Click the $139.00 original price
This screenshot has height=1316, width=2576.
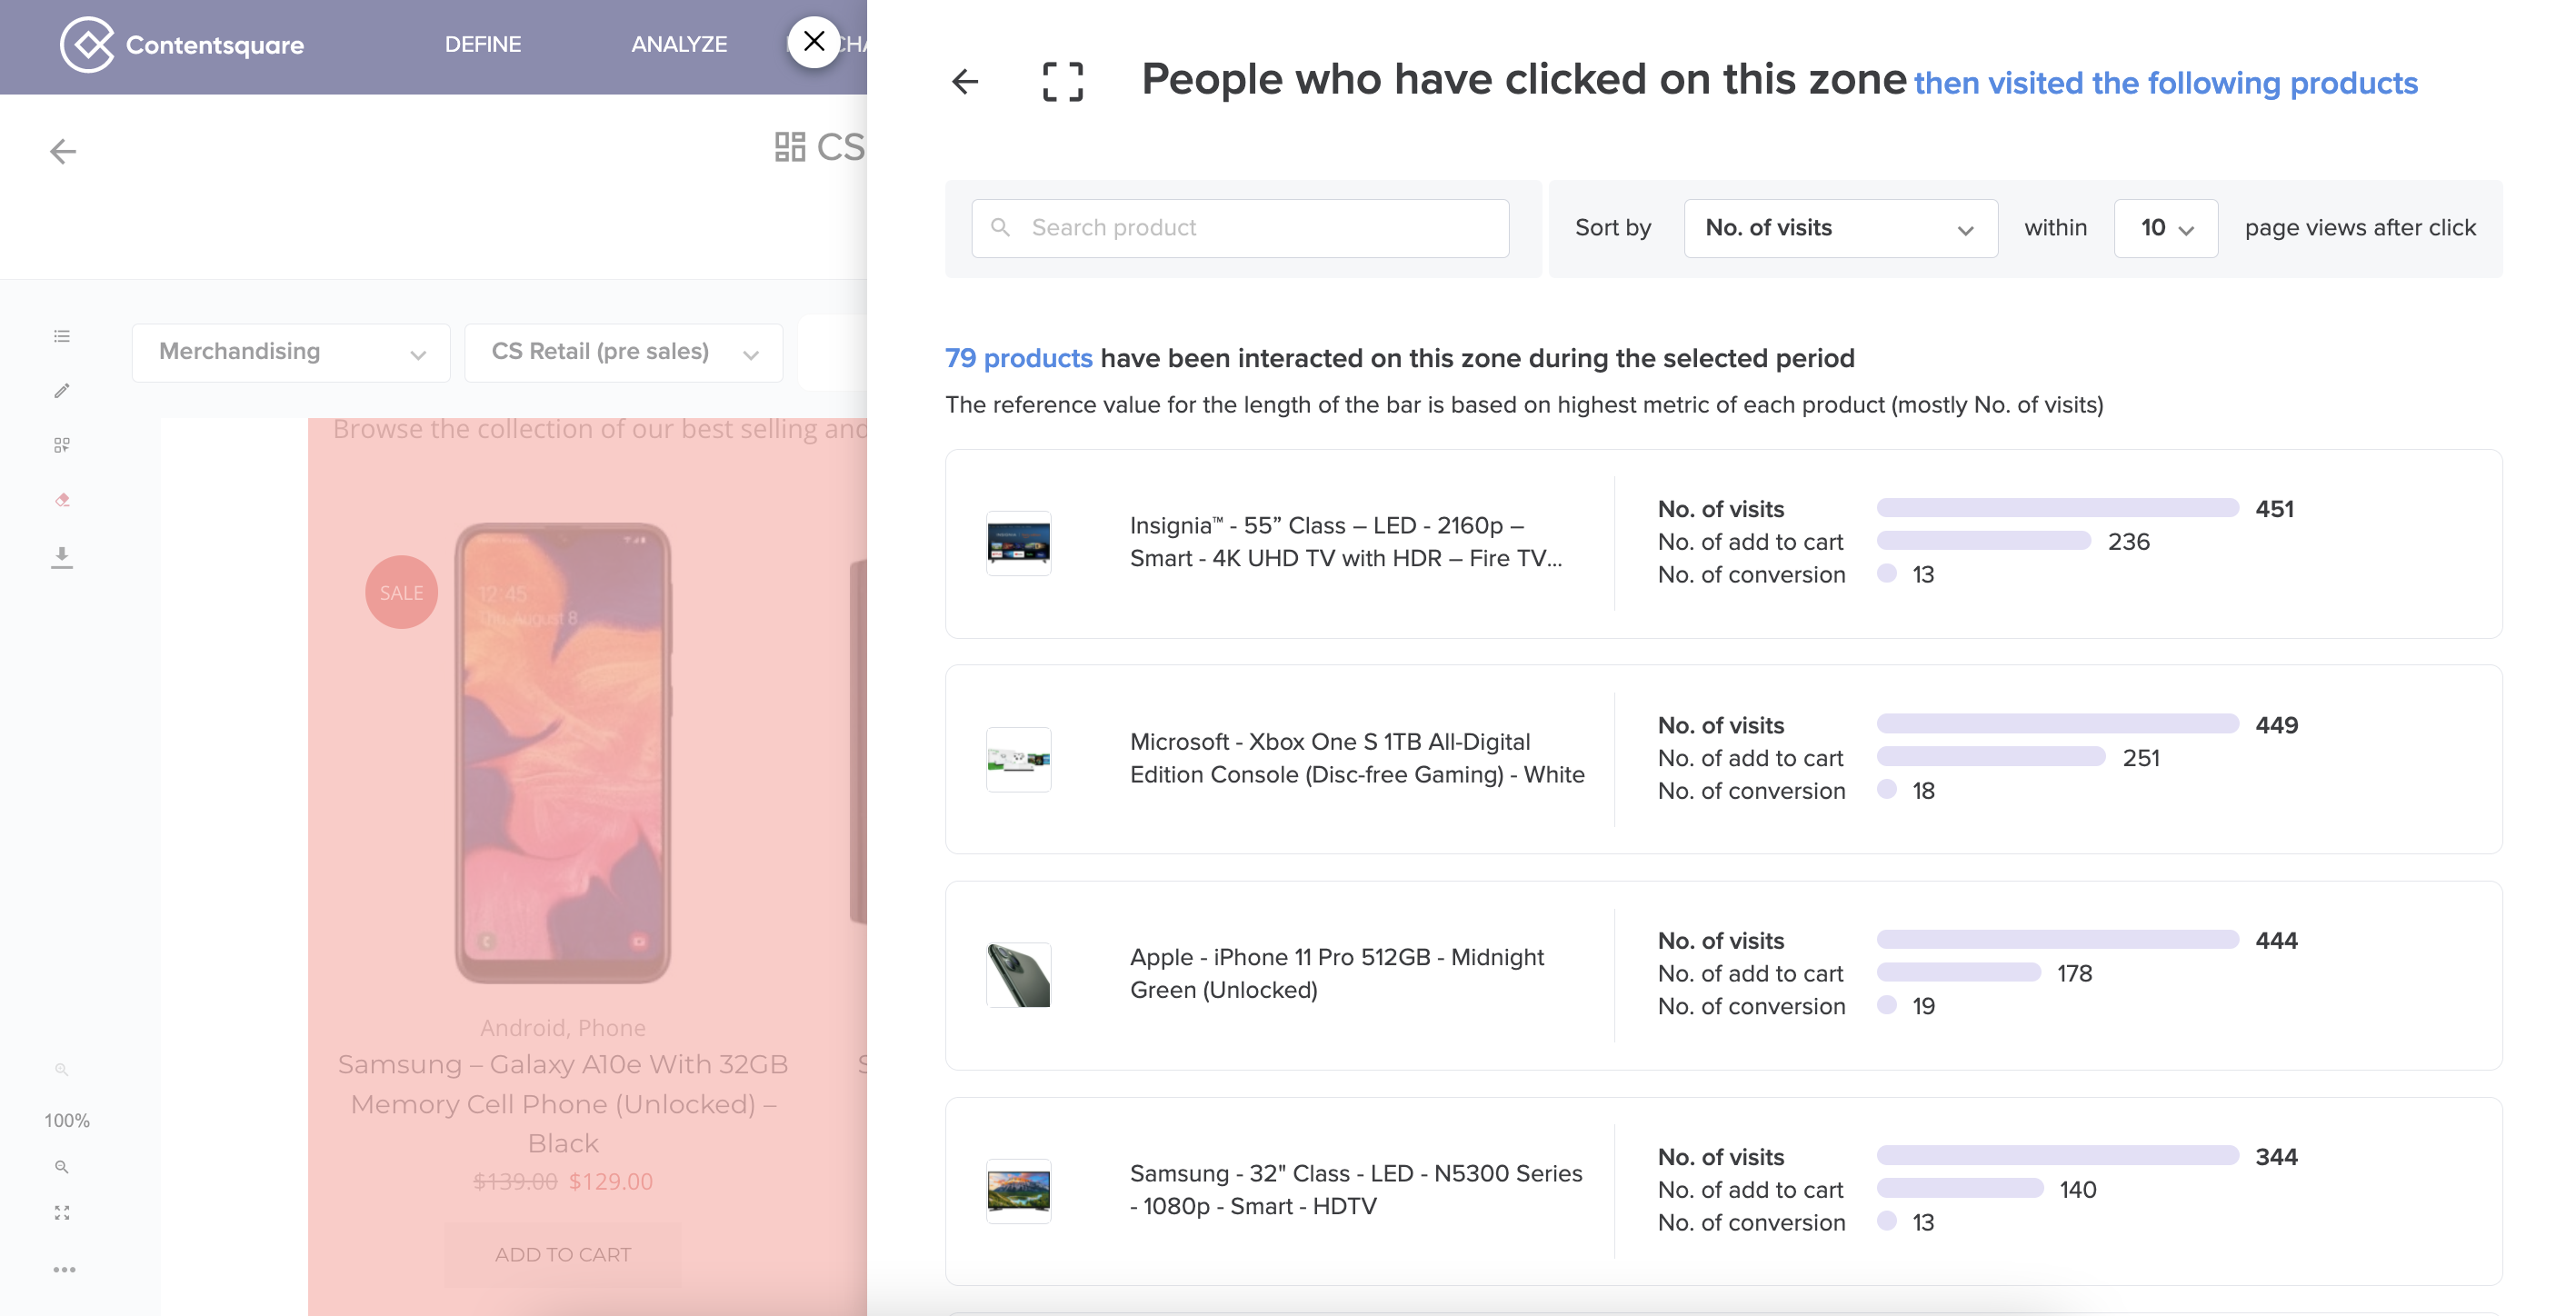click(x=515, y=1181)
